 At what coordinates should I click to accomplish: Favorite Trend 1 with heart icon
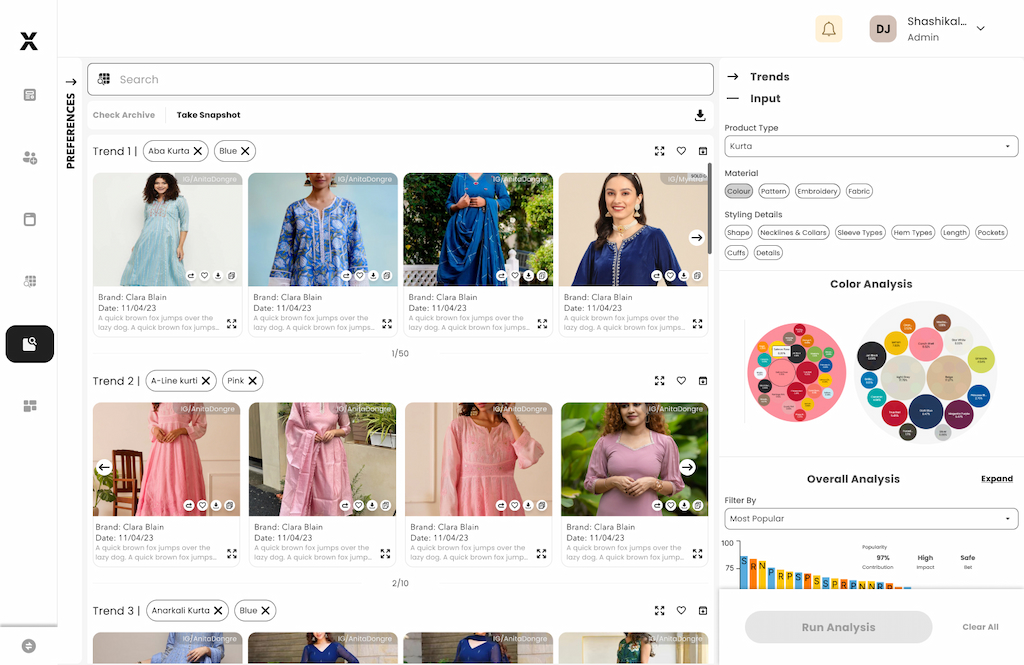[x=681, y=151]
